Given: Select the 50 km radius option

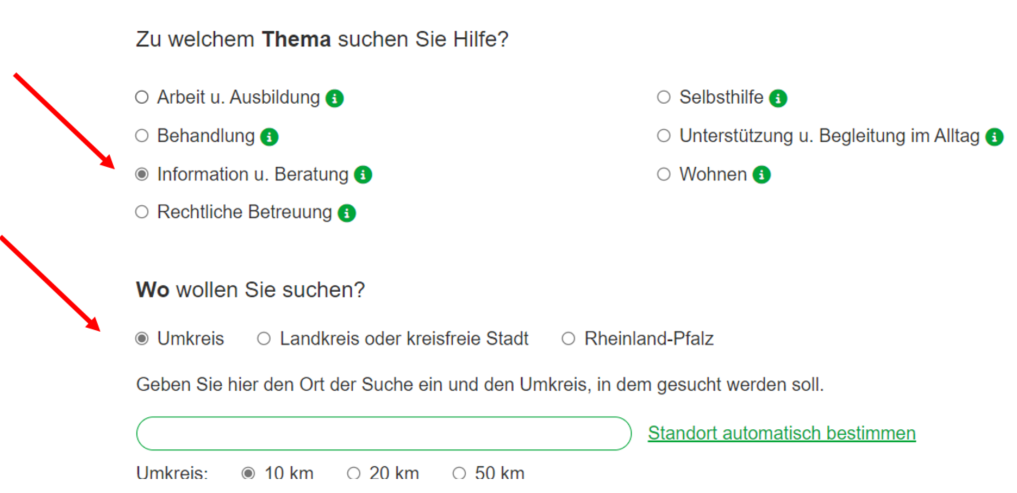Looking at the screenshot, I should pos(459,474).
